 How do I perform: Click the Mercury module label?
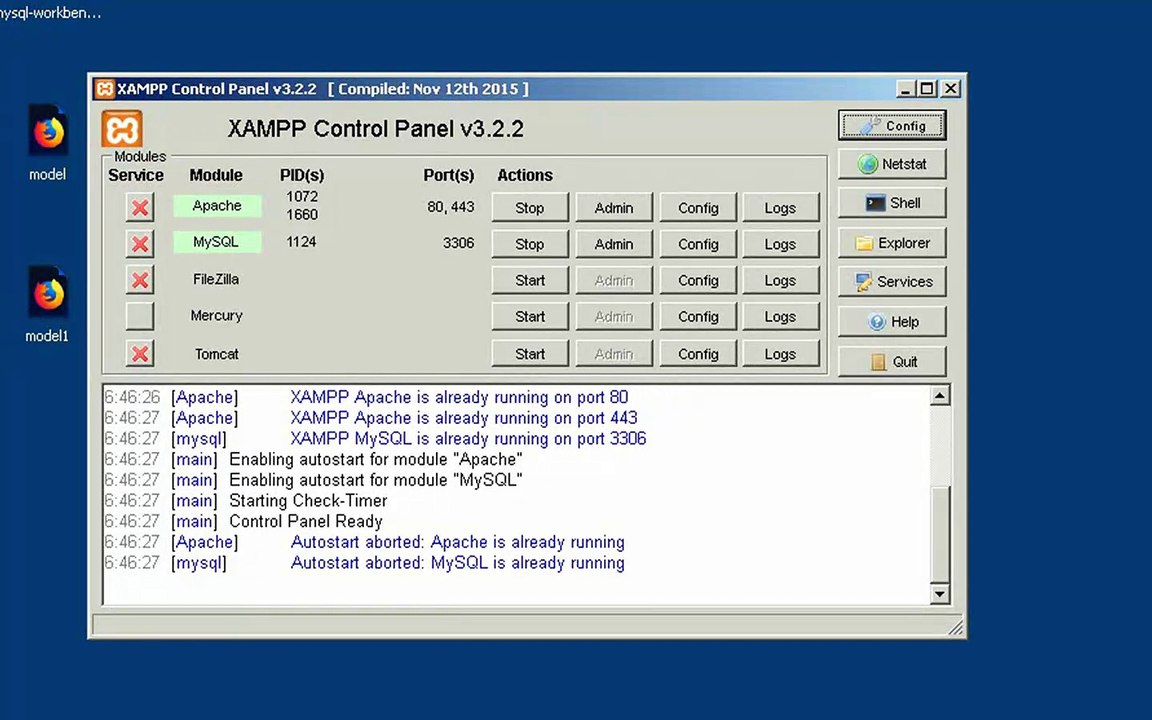point(216,315)
